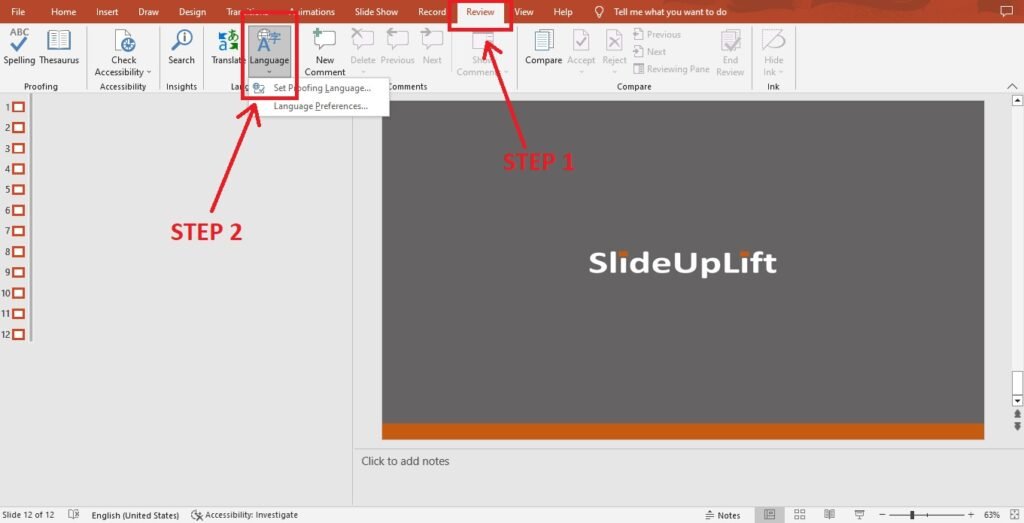The height and width of the screenshot is (523, 1024).
Task: Open the comments pane icon at top right
Action: pos(1006,12)
